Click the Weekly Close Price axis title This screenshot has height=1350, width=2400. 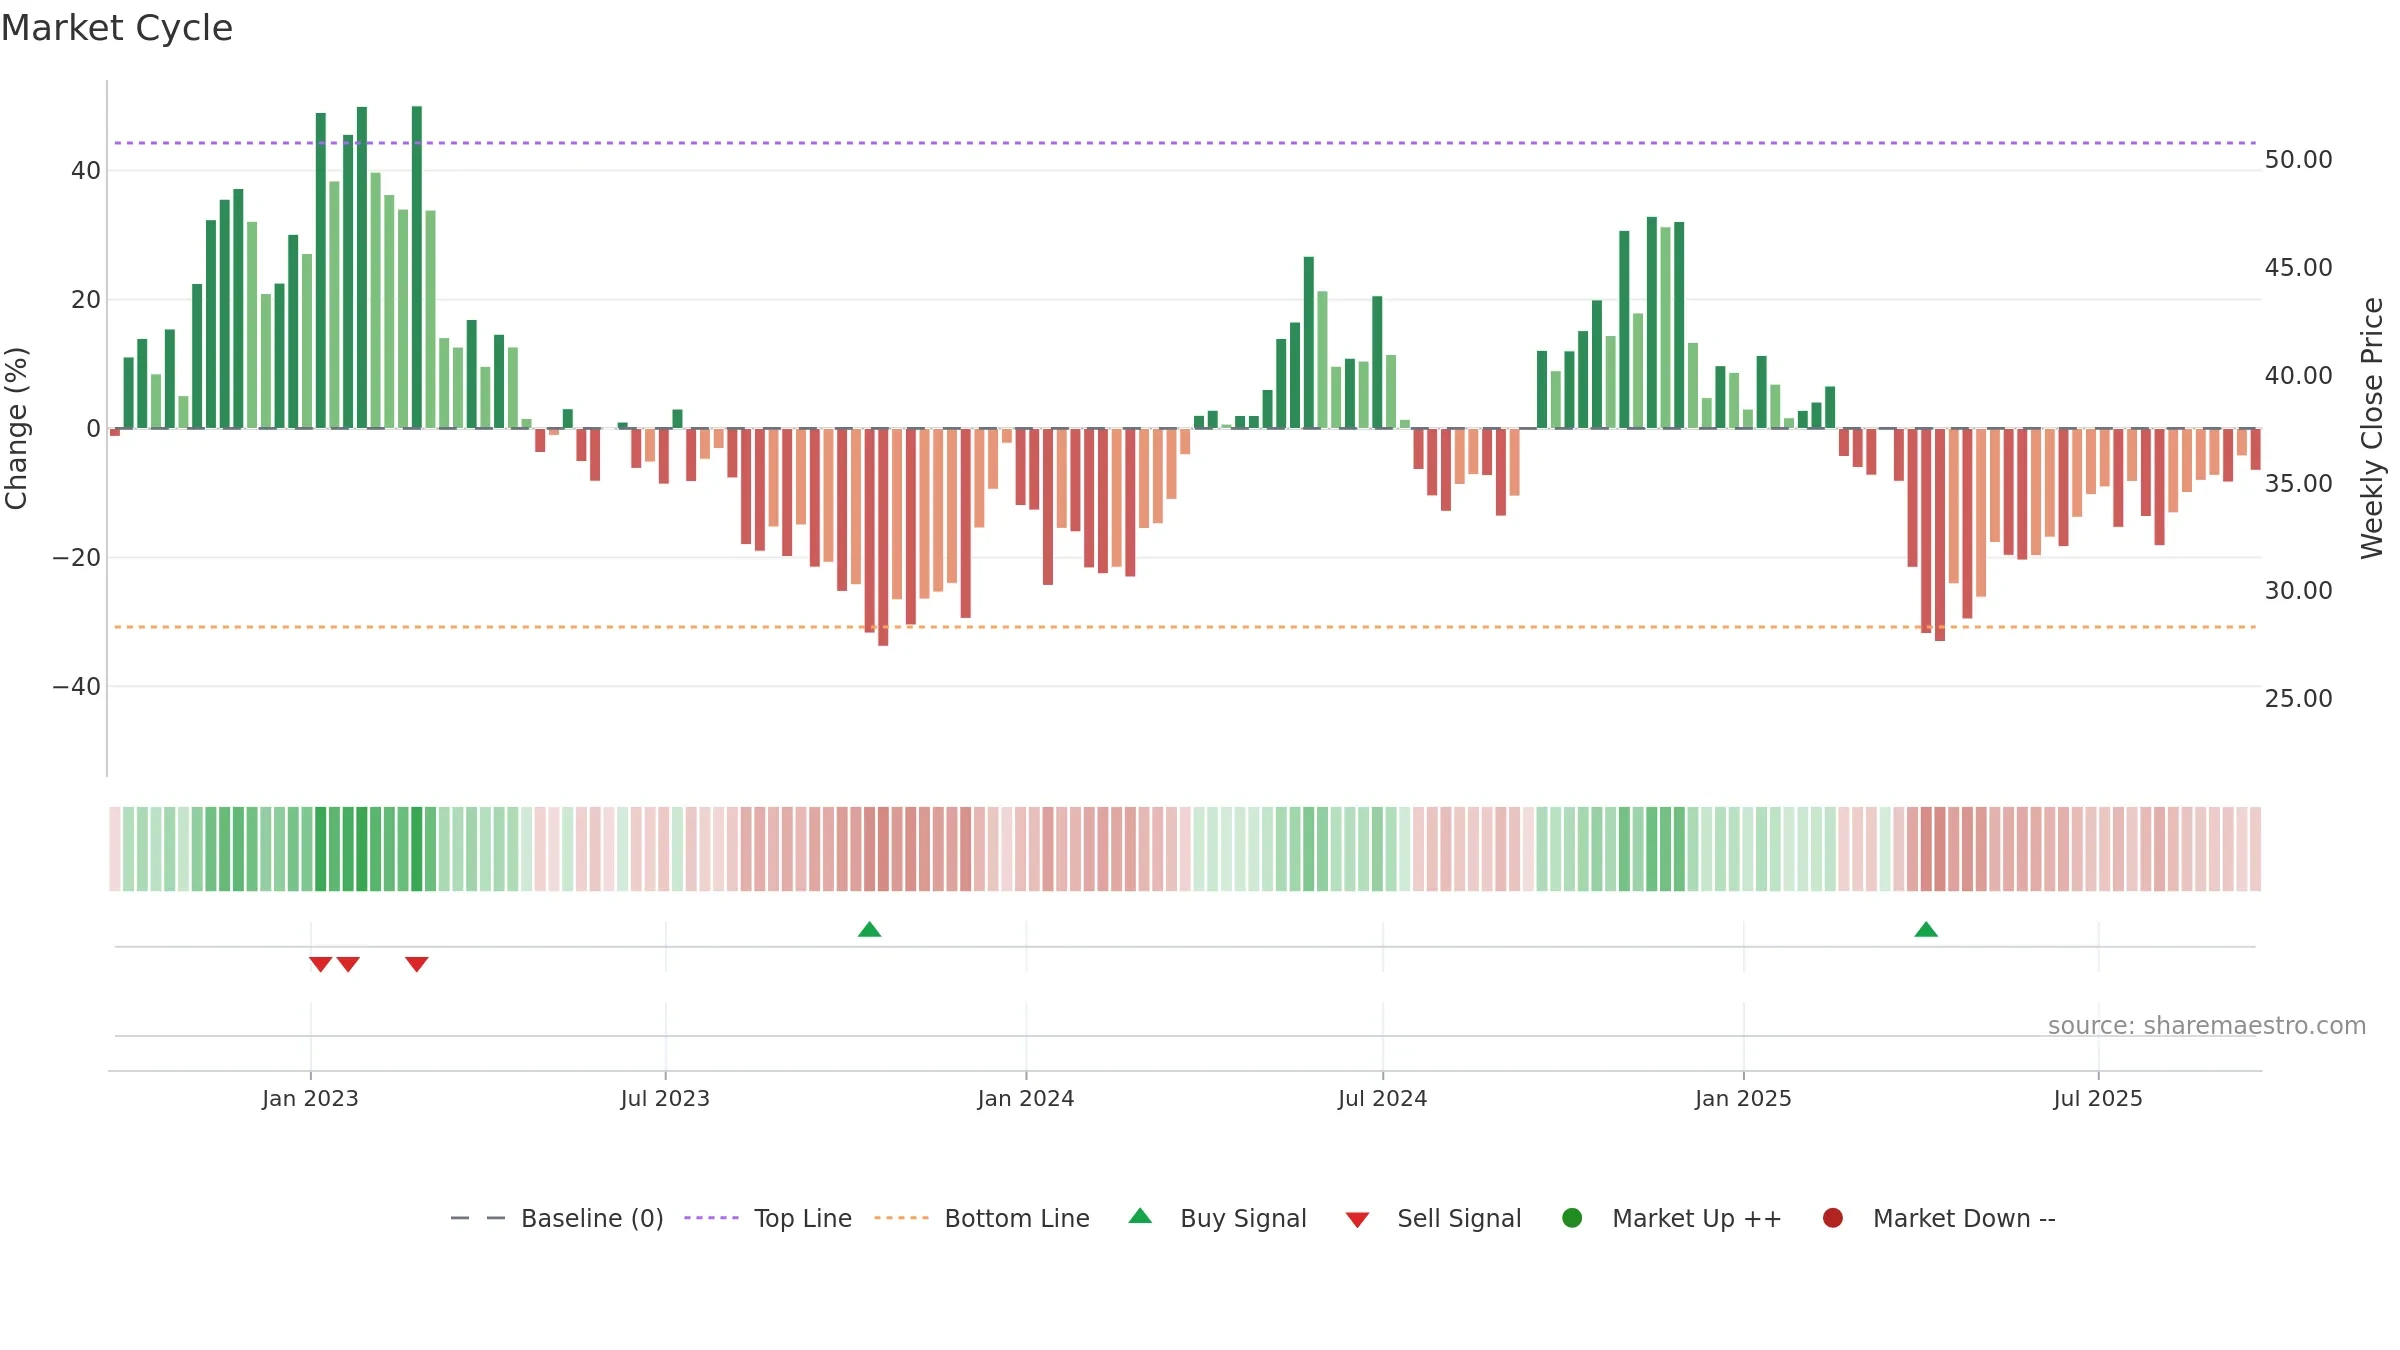(2372, 428)
